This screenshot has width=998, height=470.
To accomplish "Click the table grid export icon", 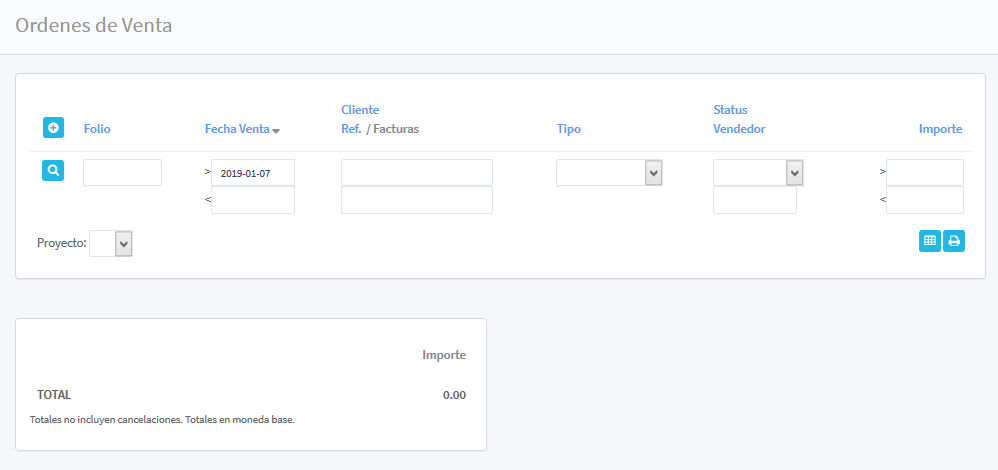I will (930, 241).
